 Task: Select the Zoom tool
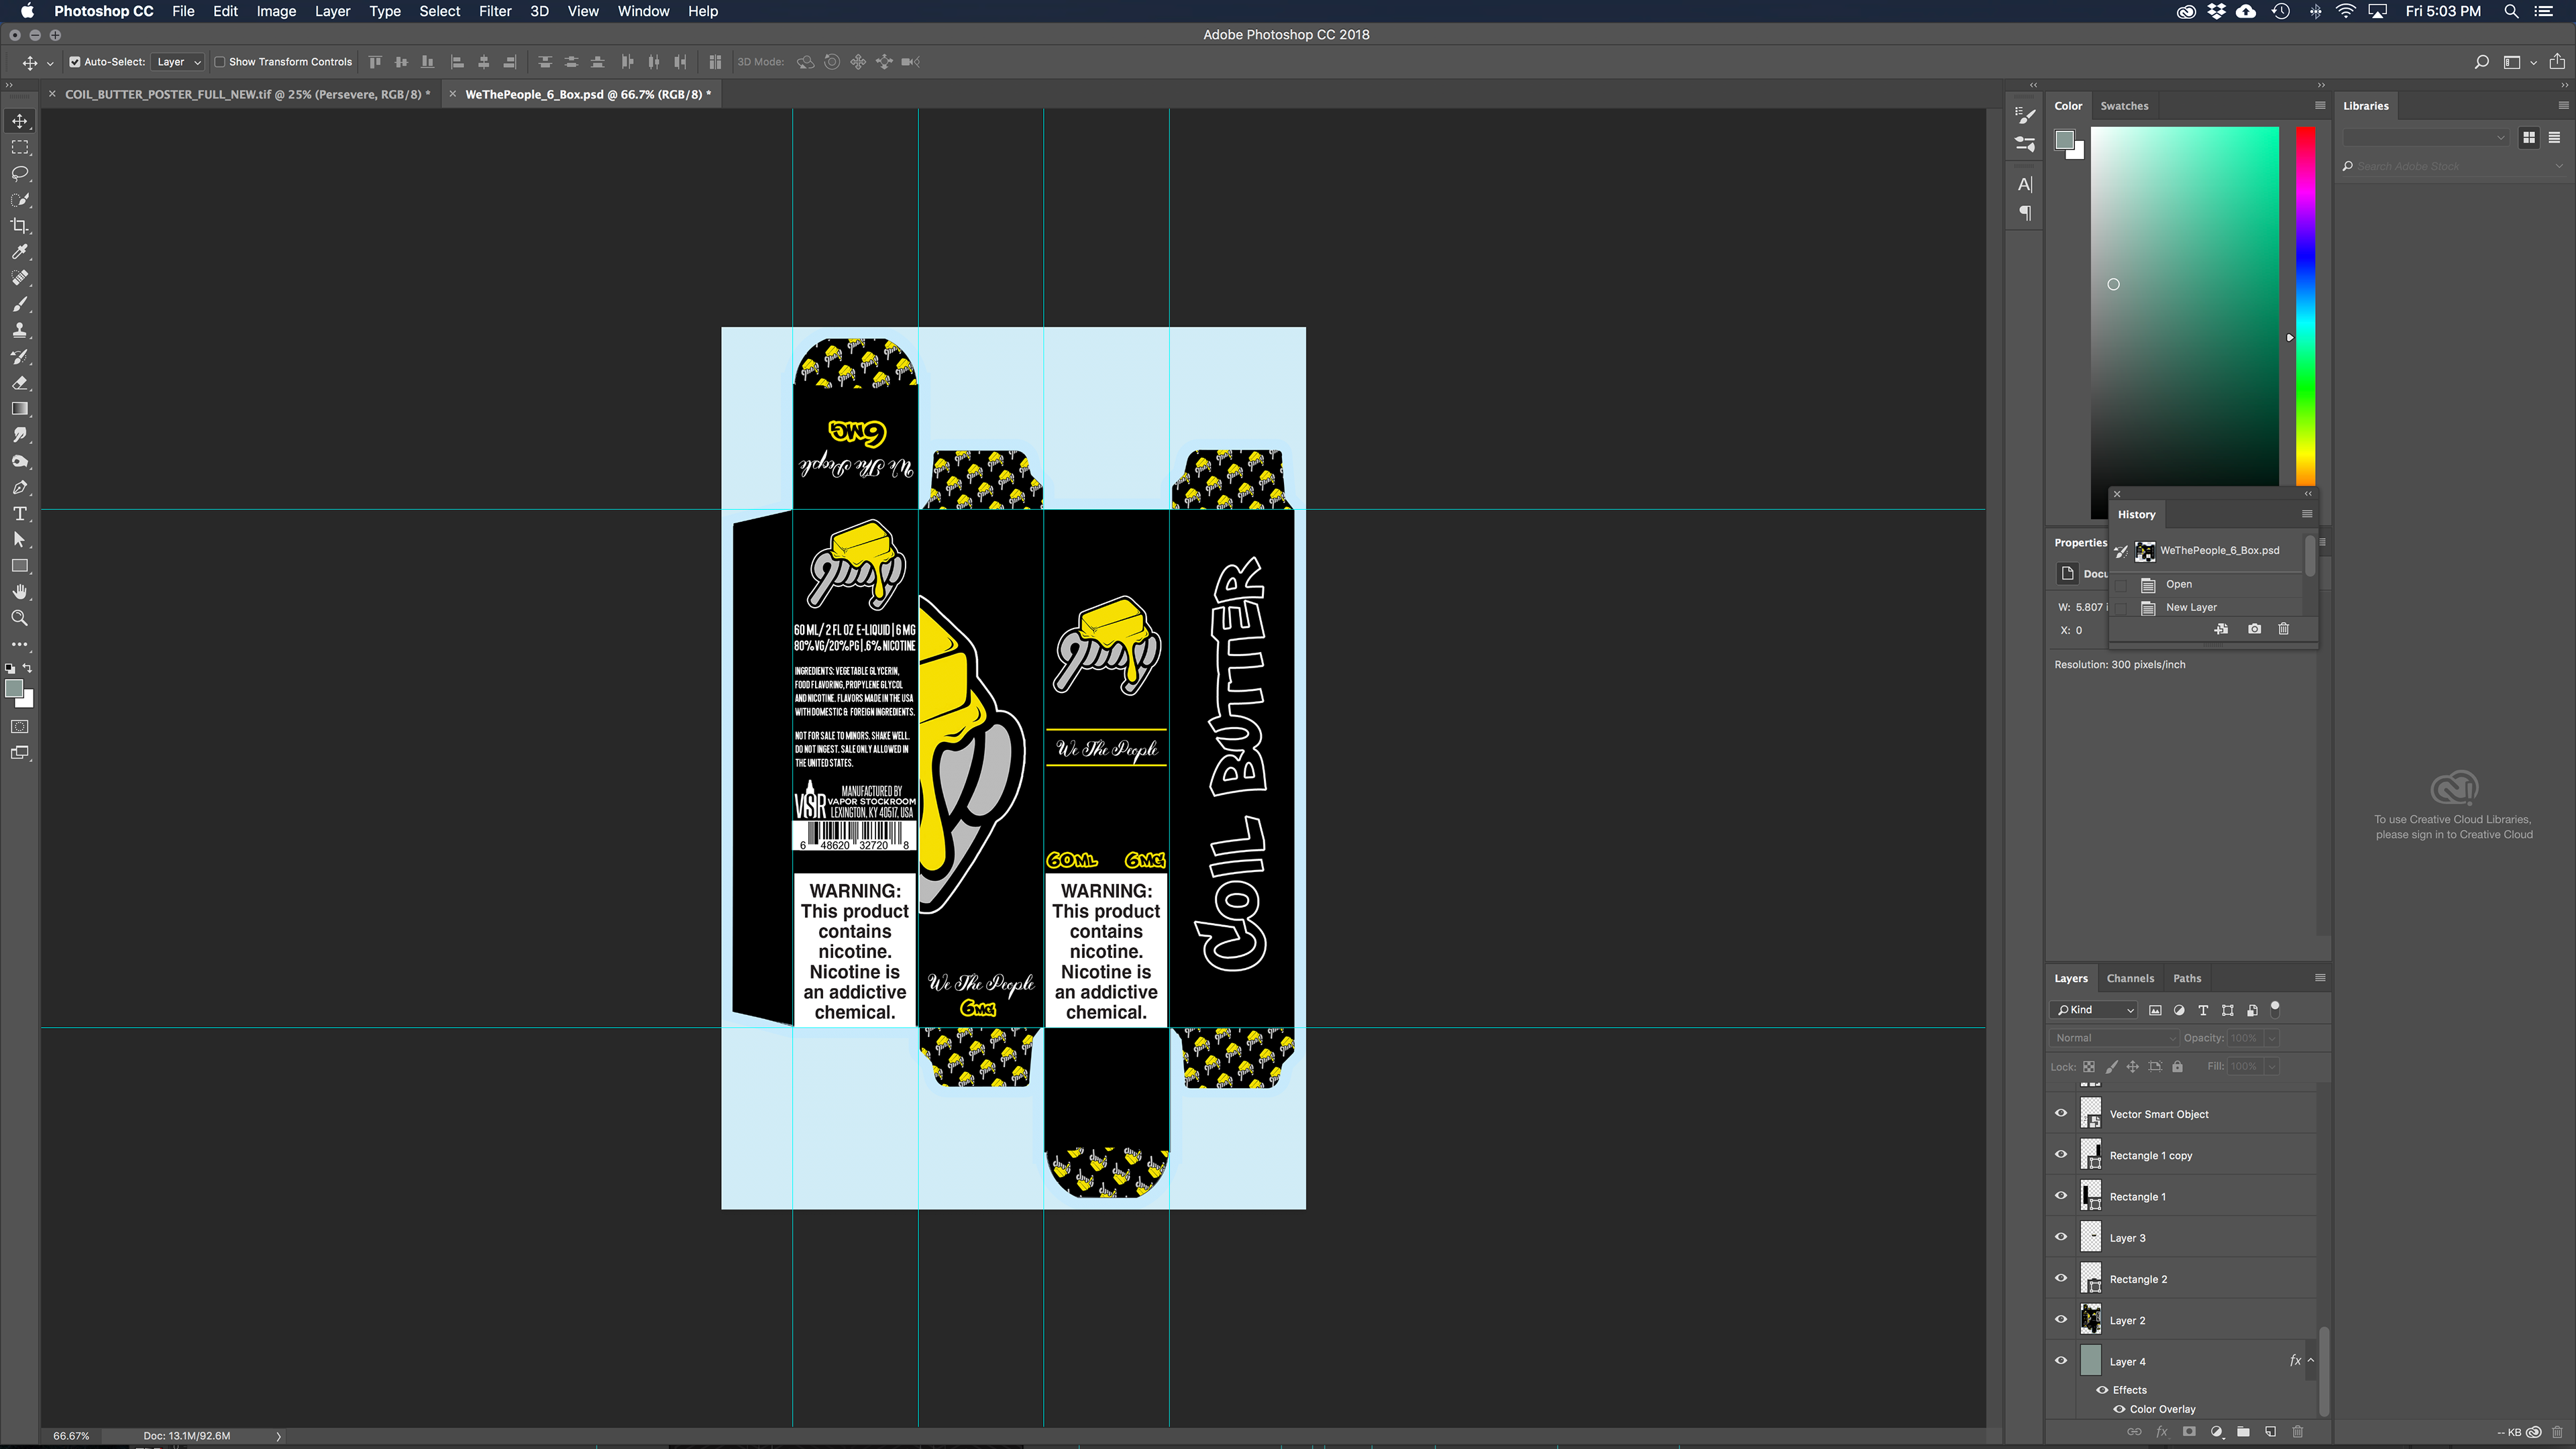tap(20, 618)
